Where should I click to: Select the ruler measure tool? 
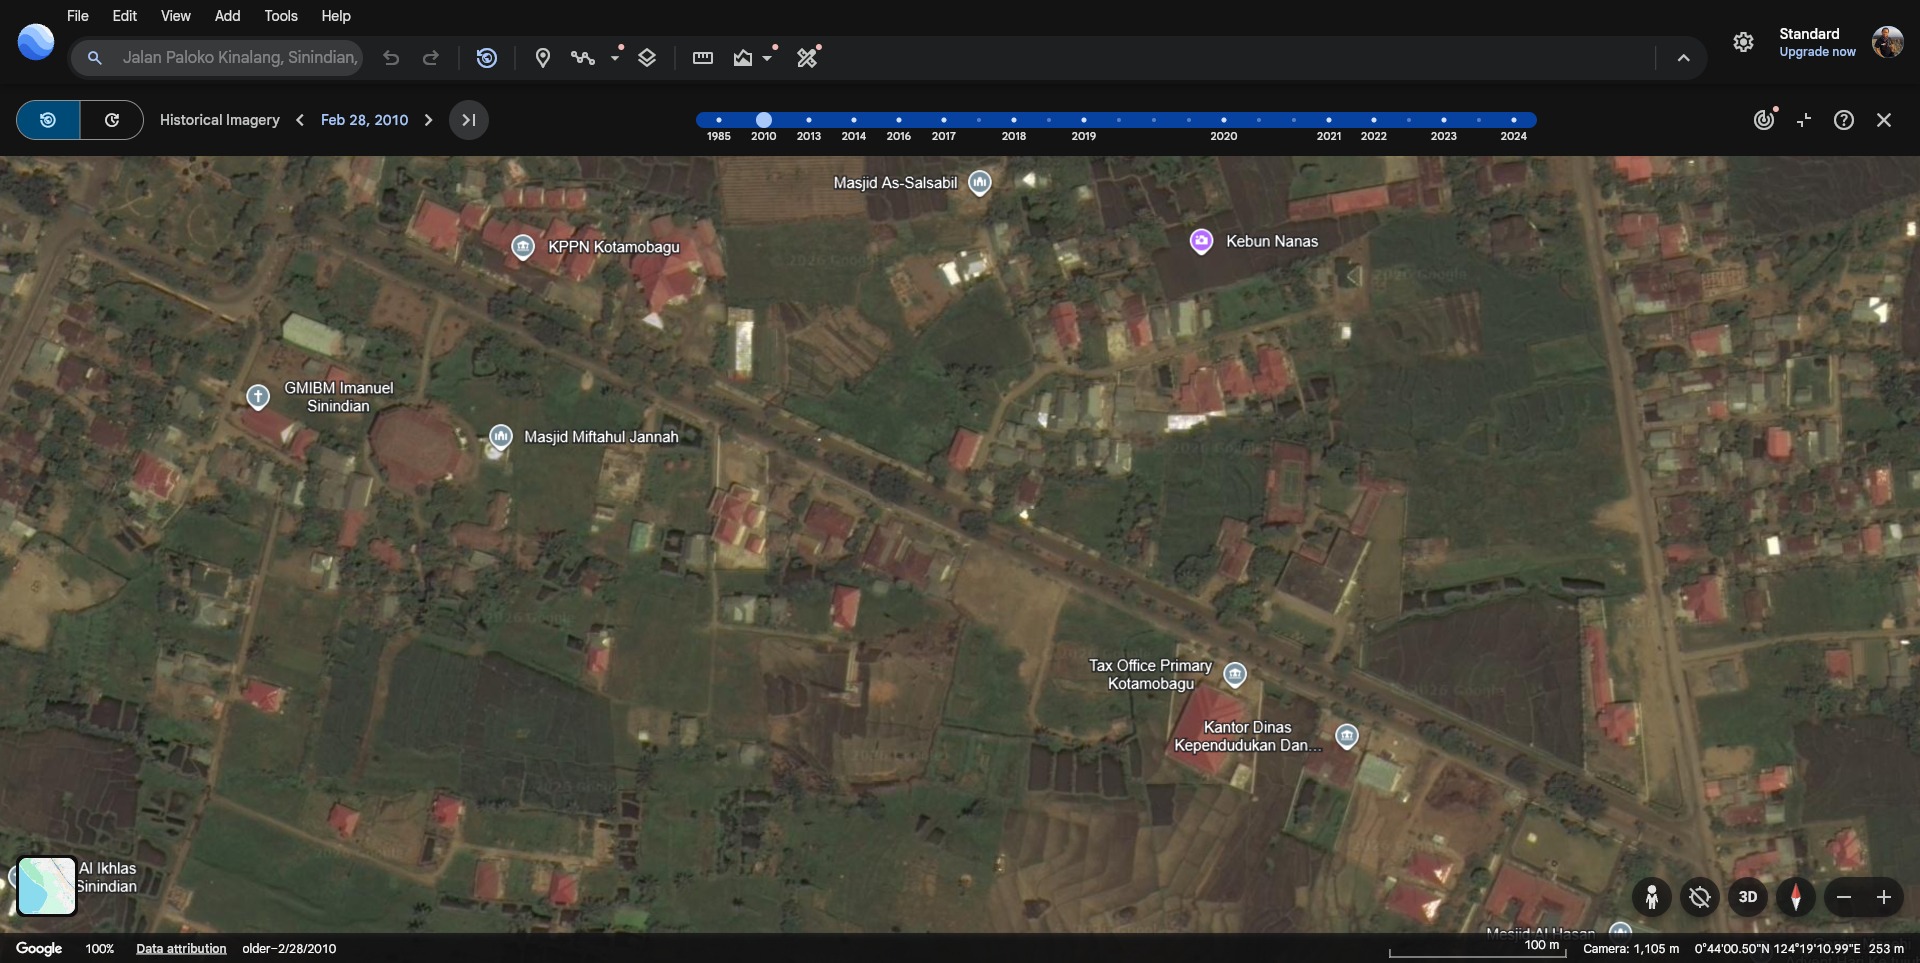pos(703,58)
